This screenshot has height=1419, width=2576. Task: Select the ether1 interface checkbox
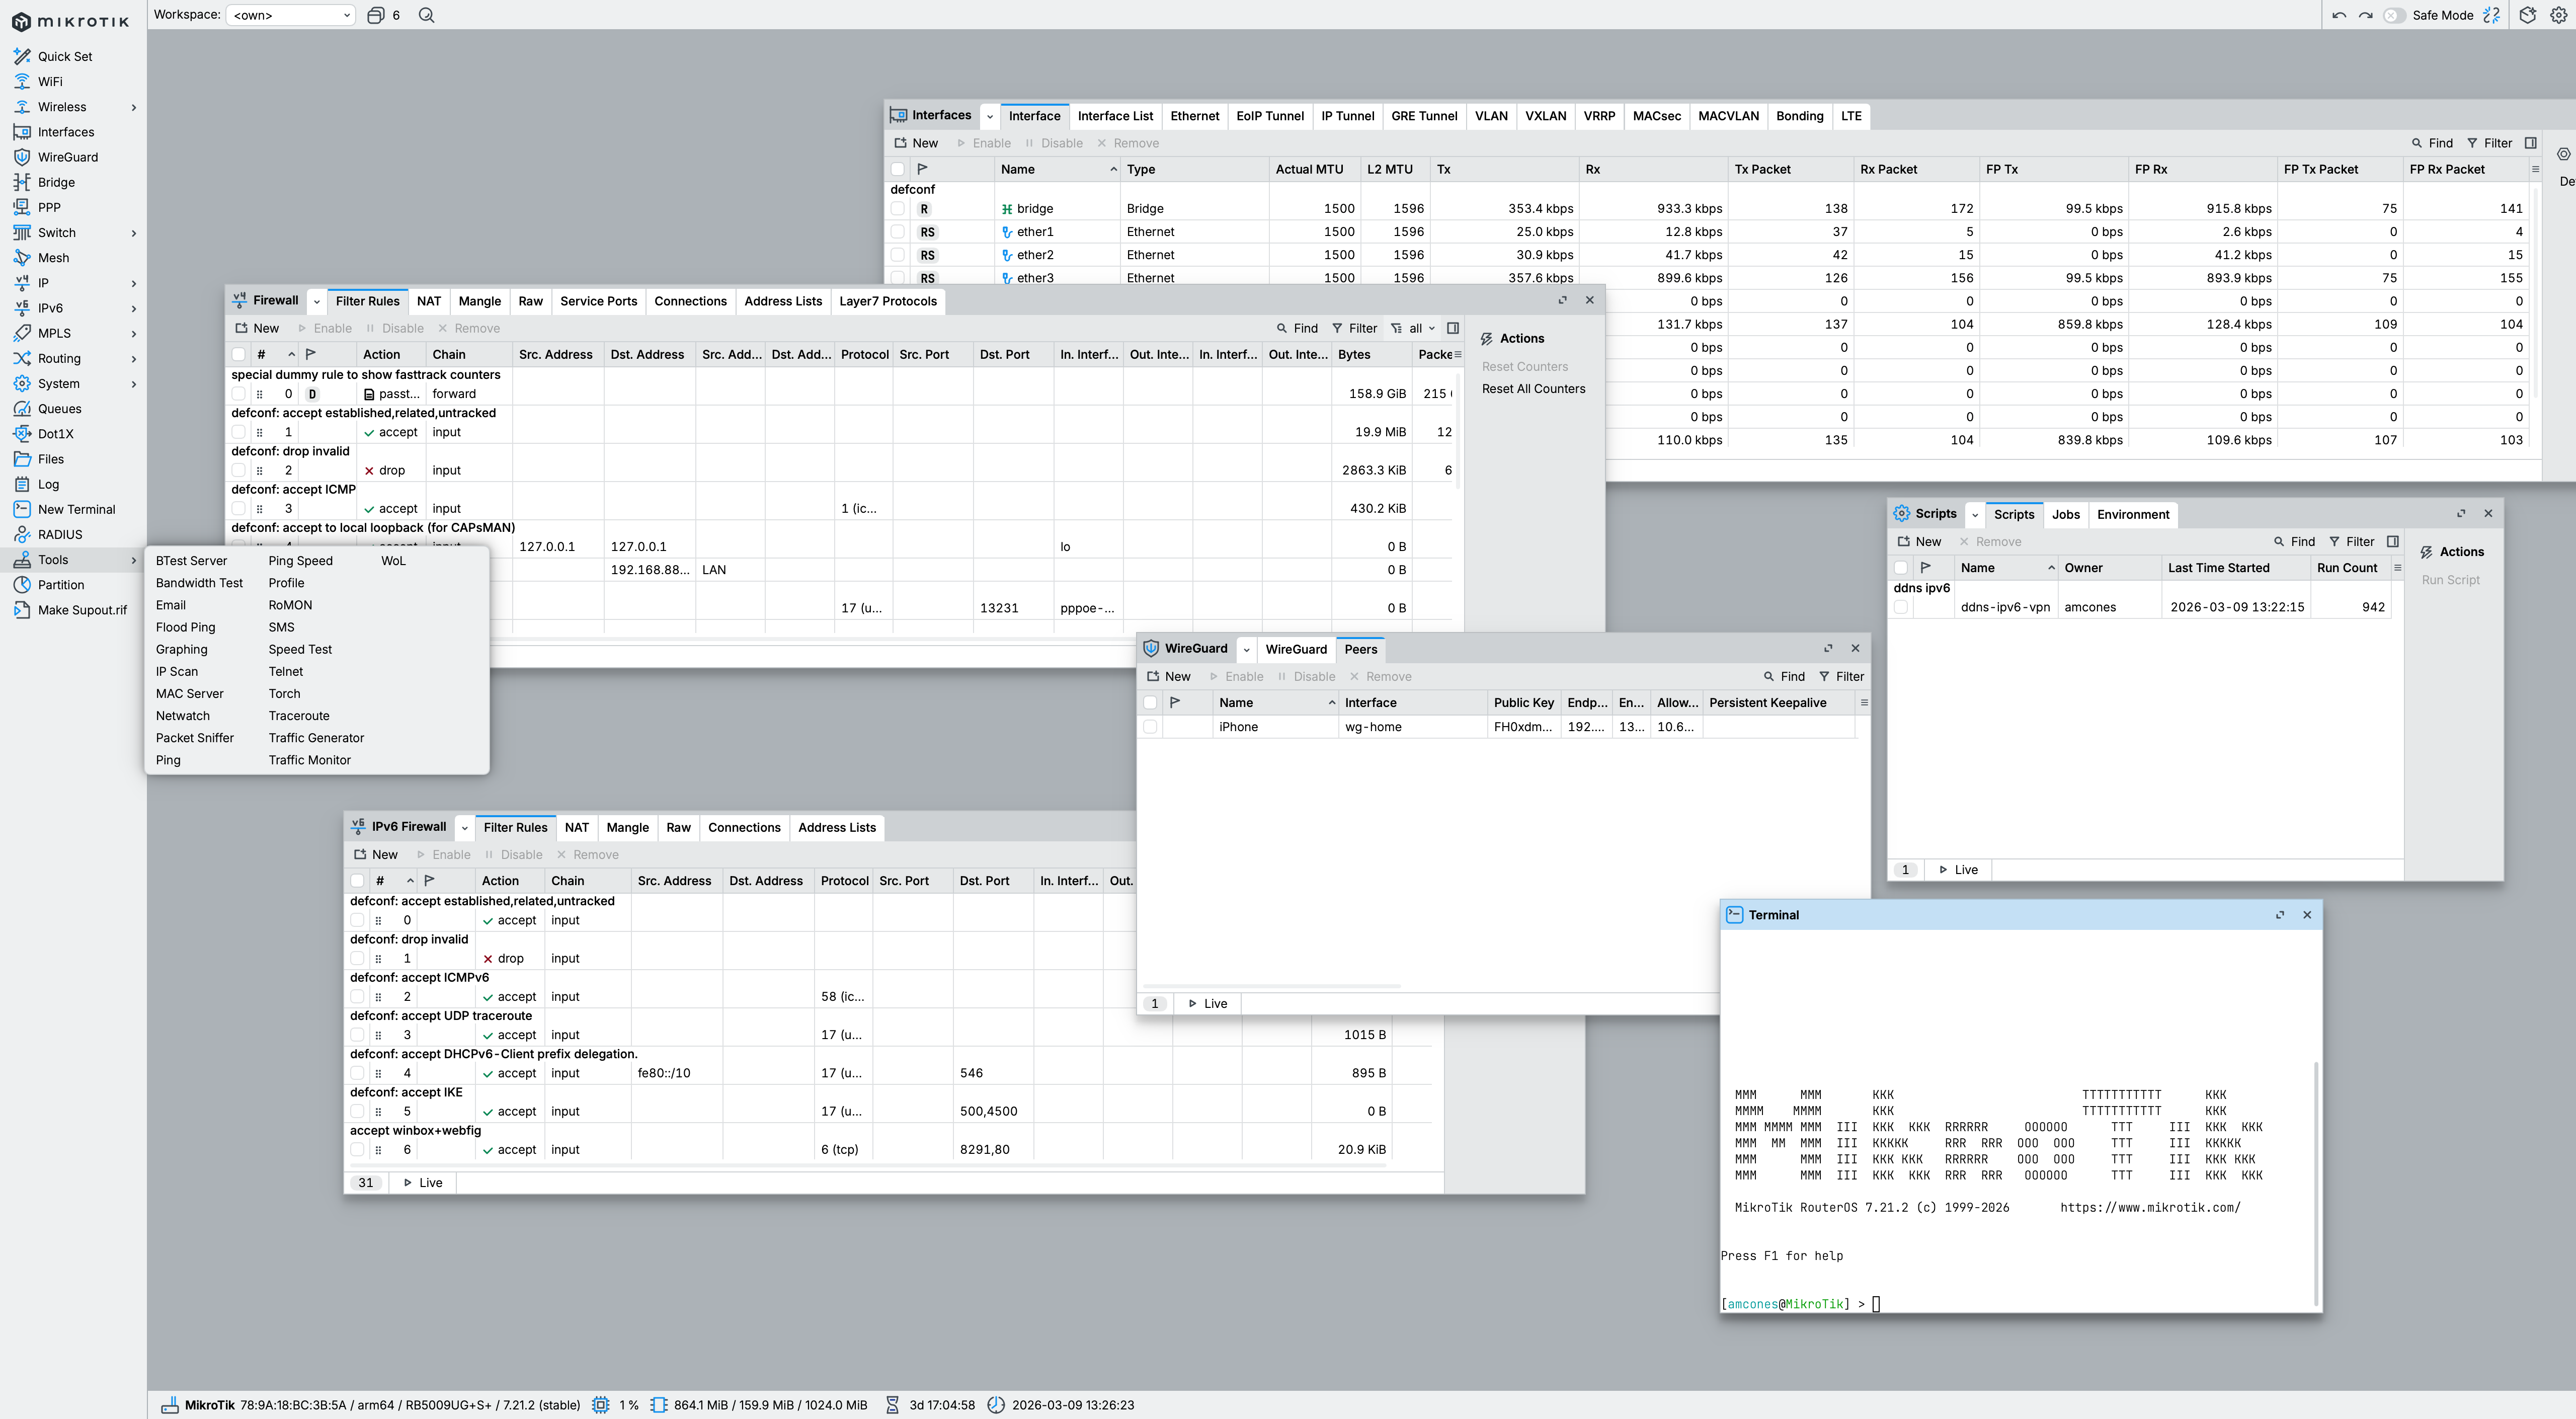tap(897, 232)
